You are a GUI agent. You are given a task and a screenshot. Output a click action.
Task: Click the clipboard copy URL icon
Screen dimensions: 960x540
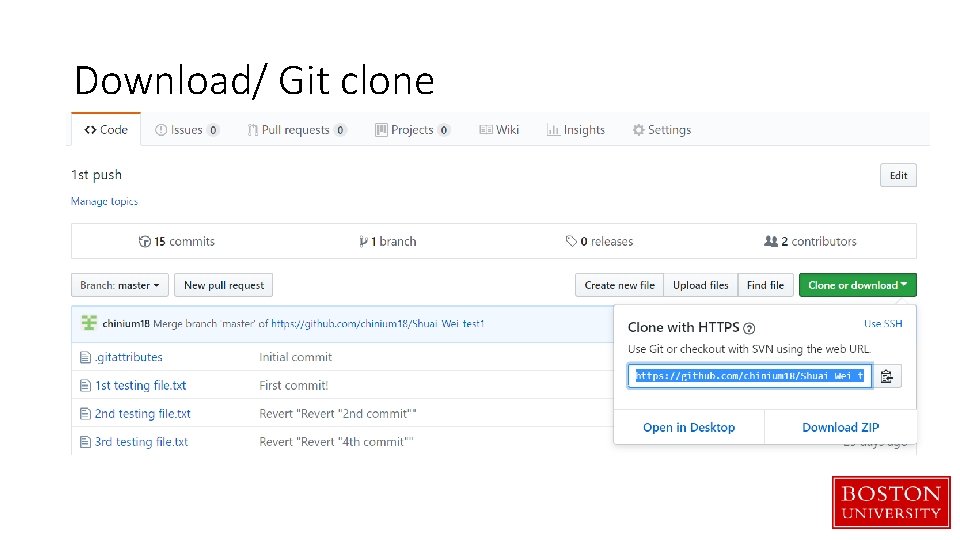pyautogui.click(x=887, y=376)
